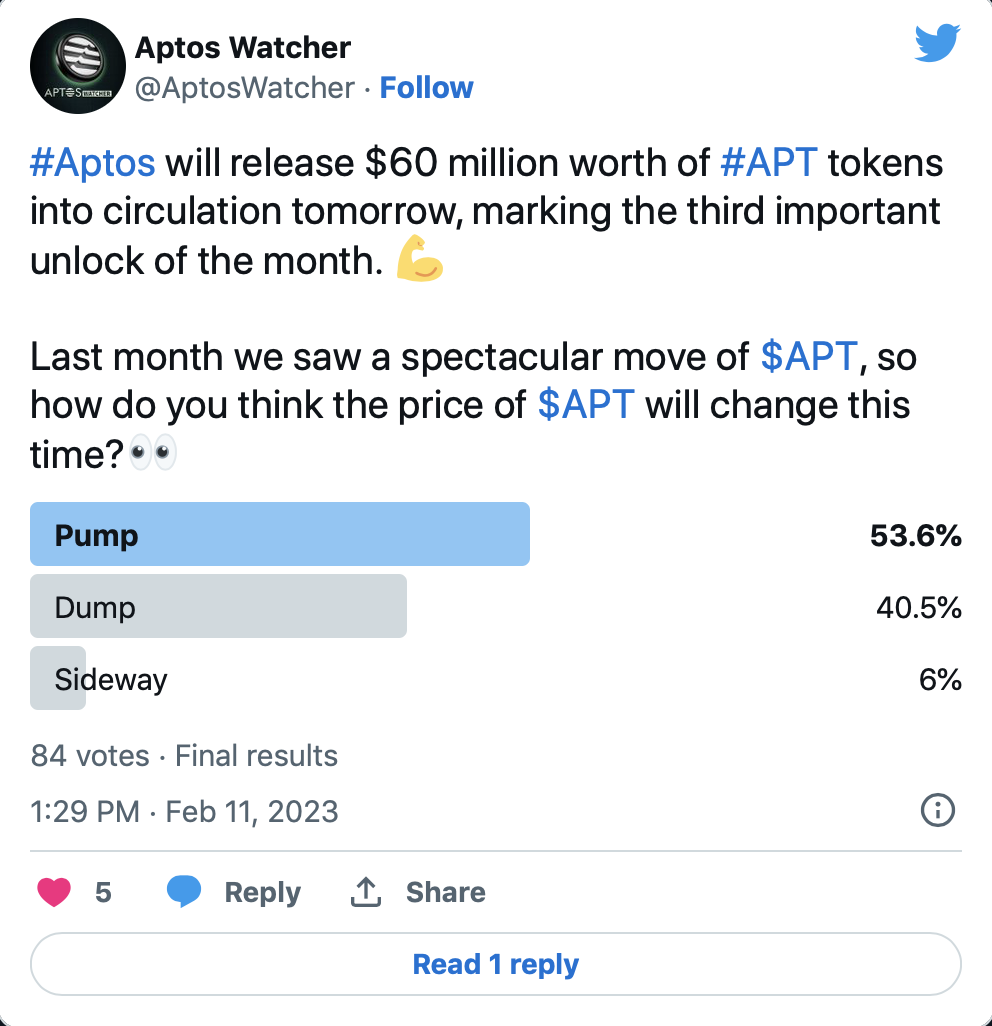Follow the AptosWatcher account
Image resolution: width=992 pixels, height=1026 pixels.
pos(426,88)
